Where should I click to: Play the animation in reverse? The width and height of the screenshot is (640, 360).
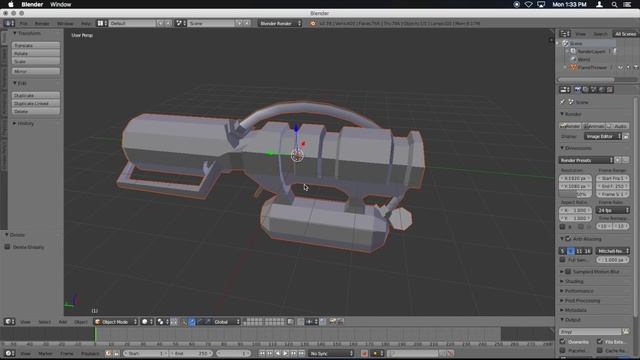(278, 353)
